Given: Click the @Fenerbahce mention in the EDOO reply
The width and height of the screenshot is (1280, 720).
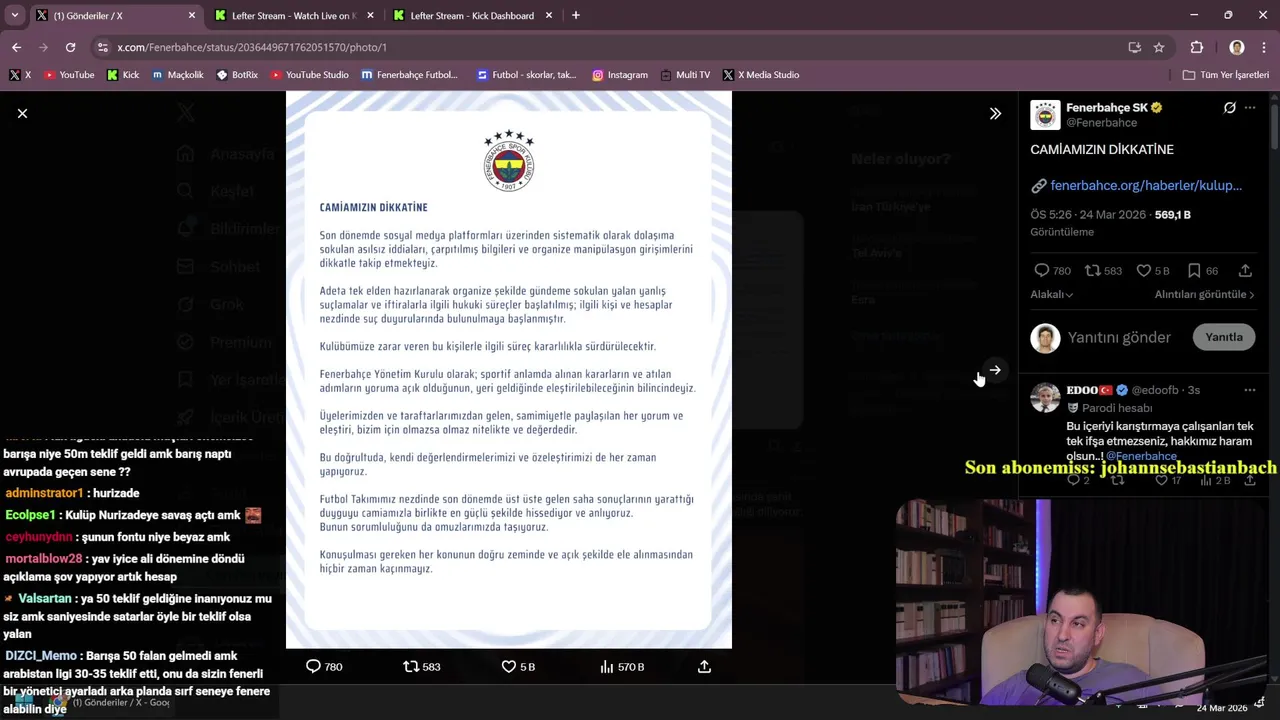Looking at the screenshot, I should point(1141,456).
